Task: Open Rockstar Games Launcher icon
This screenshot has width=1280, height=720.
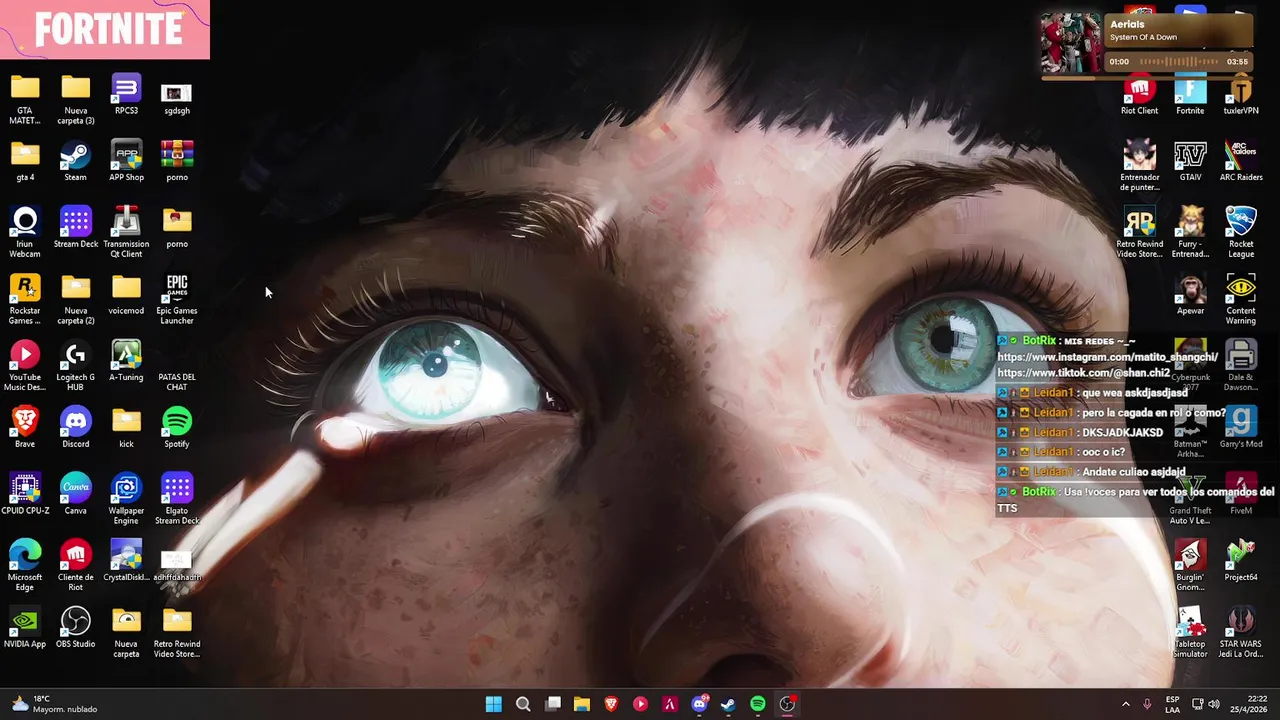Action: 25,300
